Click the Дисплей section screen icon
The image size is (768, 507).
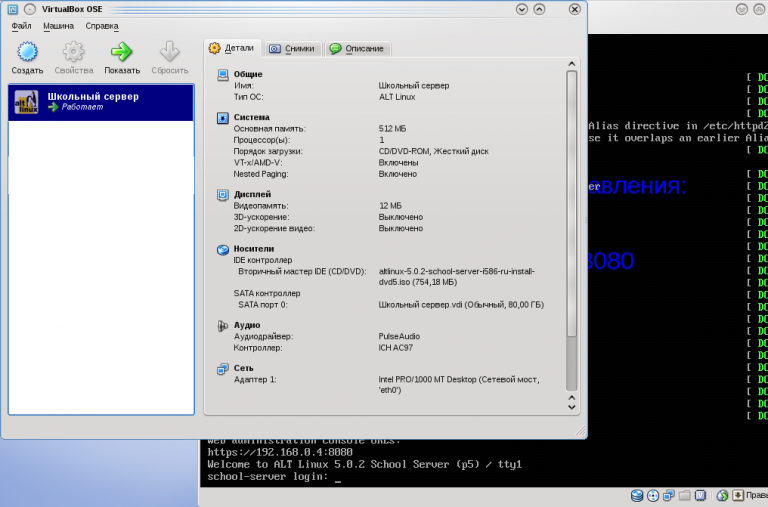click(x=223, y=194)
